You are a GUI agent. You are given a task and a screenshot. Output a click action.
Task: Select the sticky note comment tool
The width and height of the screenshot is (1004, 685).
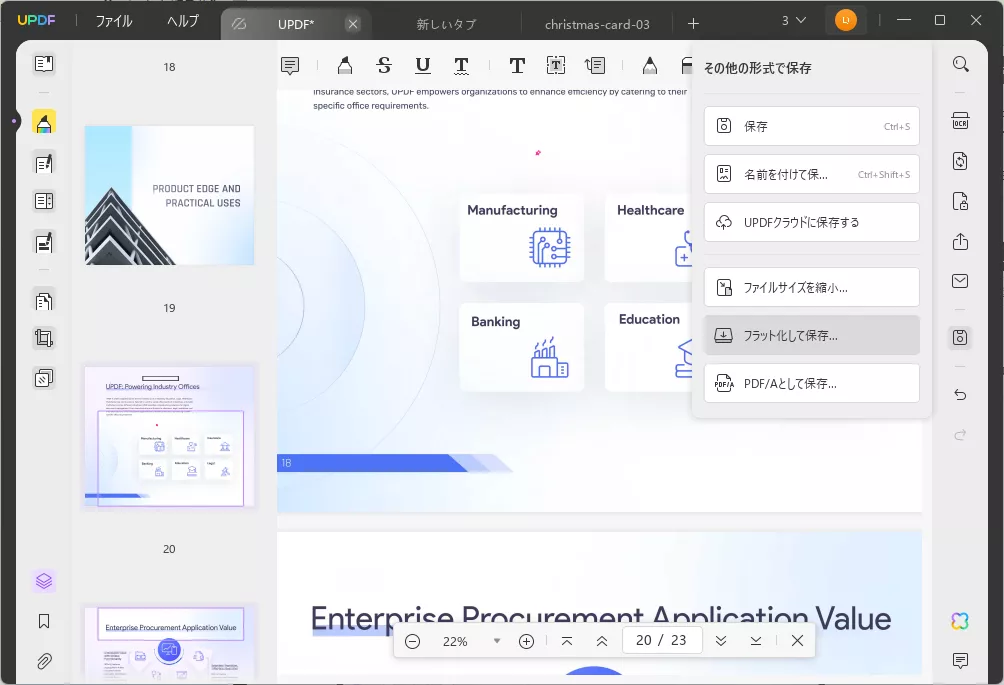290,65
